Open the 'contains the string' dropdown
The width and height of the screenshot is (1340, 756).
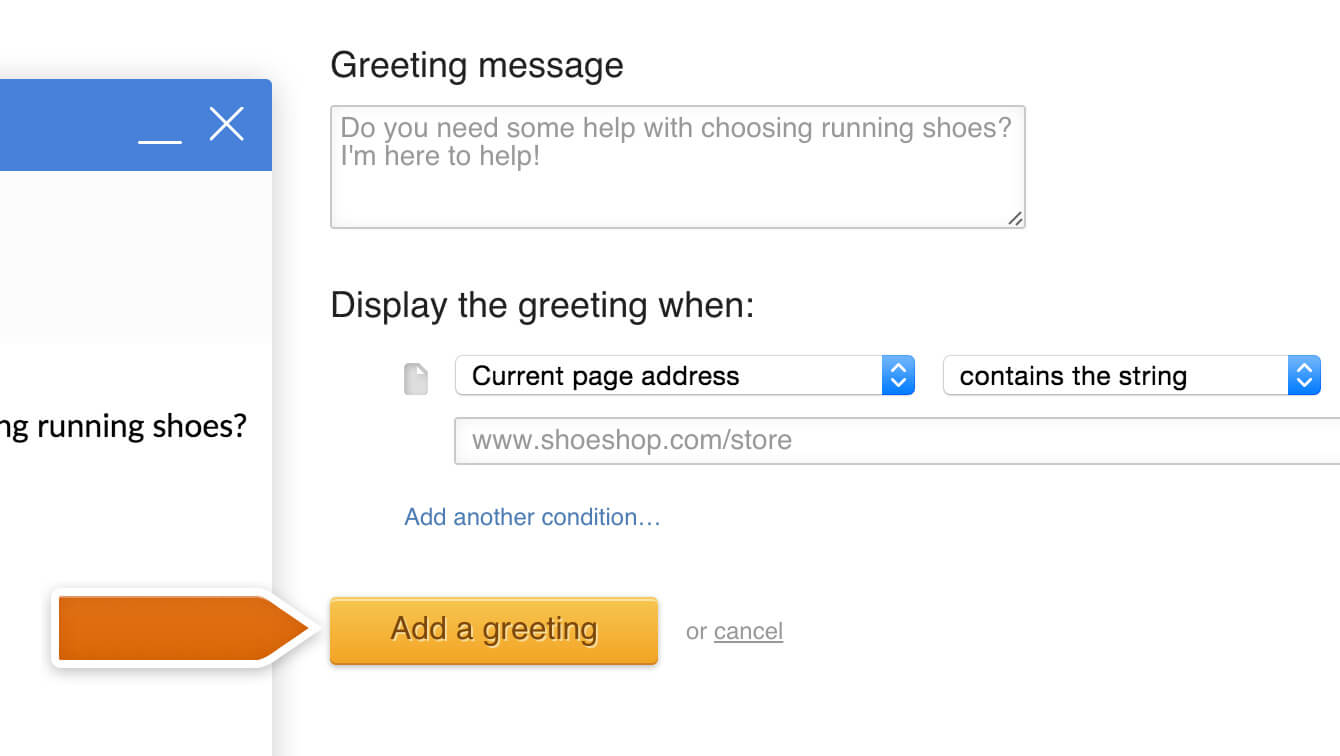1132,375
